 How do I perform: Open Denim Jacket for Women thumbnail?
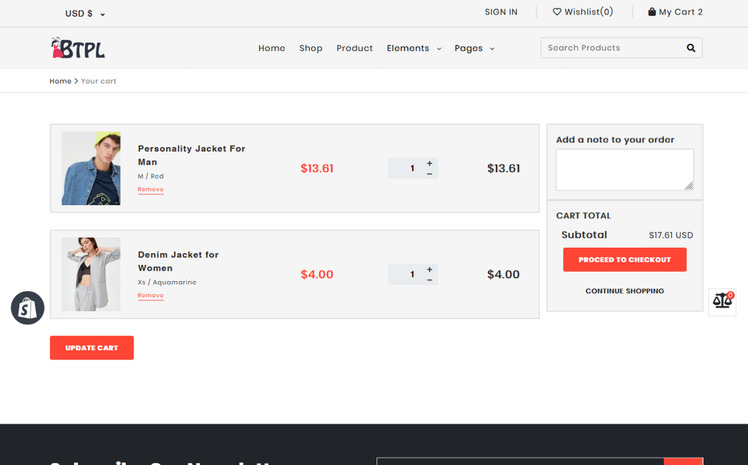tap(91, 274)
